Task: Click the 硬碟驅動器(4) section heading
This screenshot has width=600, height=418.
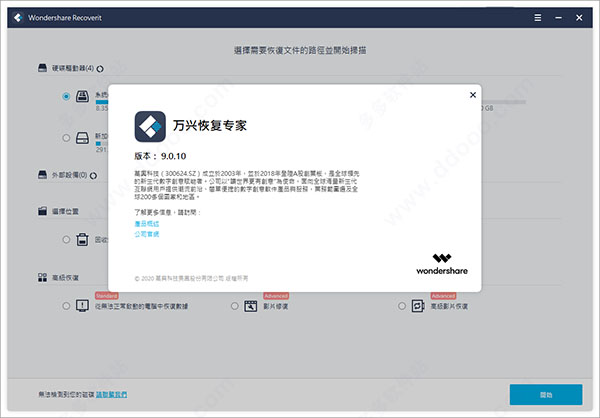Action: 73,68
